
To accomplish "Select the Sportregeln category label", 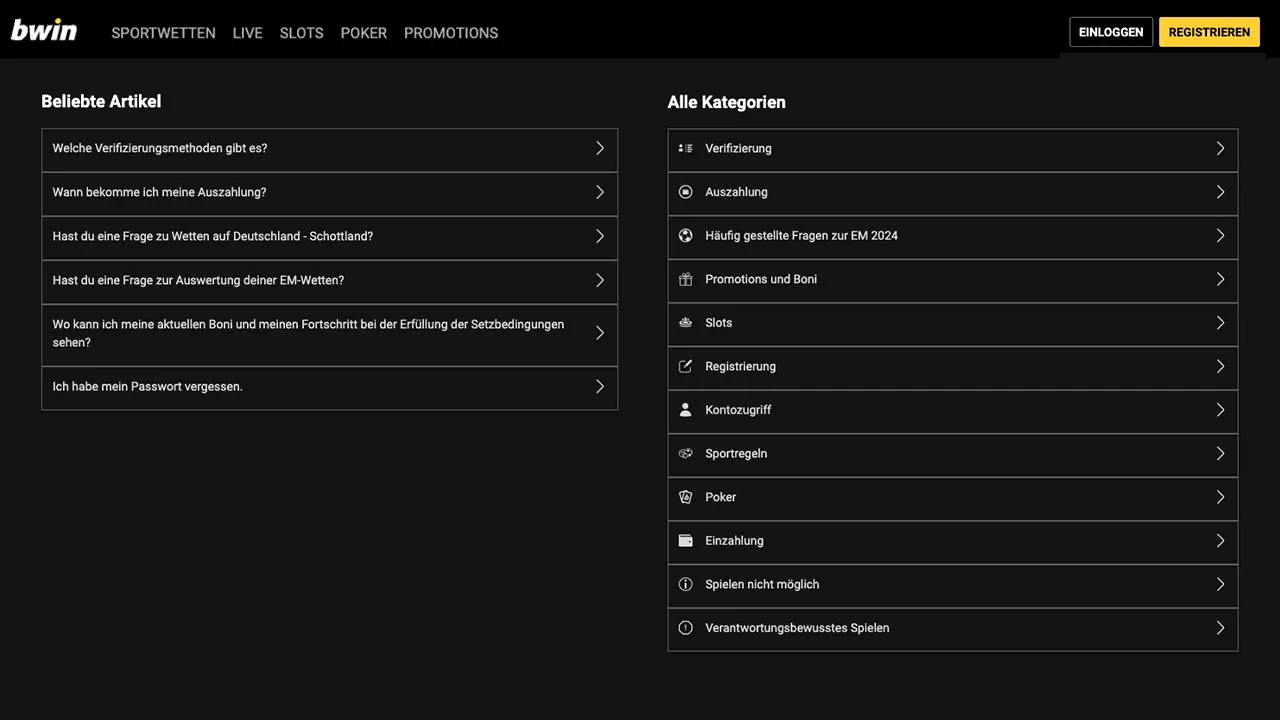I will tap(736, 453).
